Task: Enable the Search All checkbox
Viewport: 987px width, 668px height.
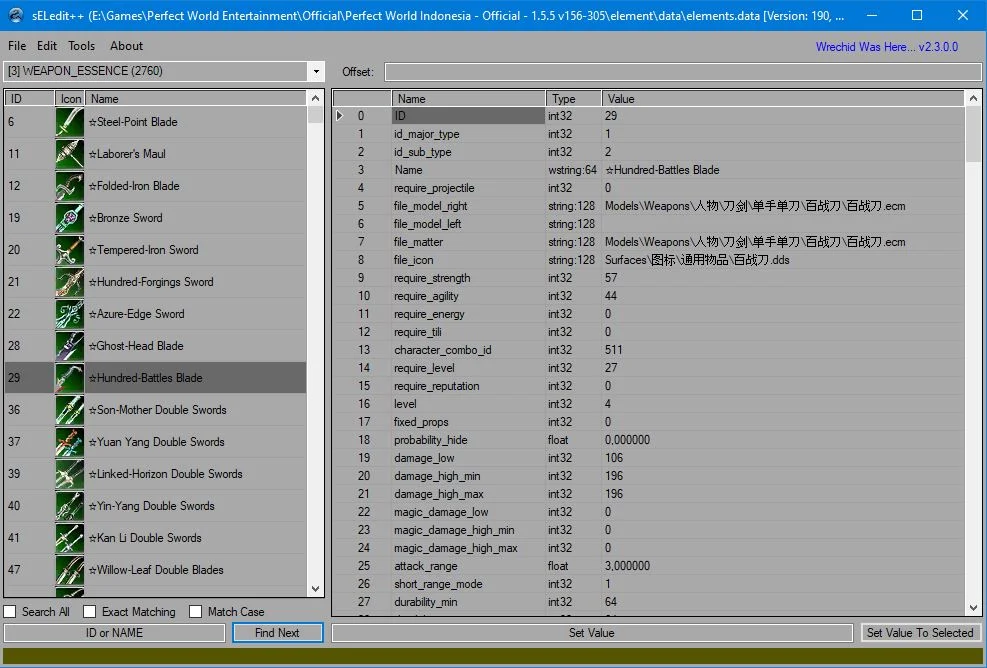Action: pyautogui.click(x=10, y=611)
